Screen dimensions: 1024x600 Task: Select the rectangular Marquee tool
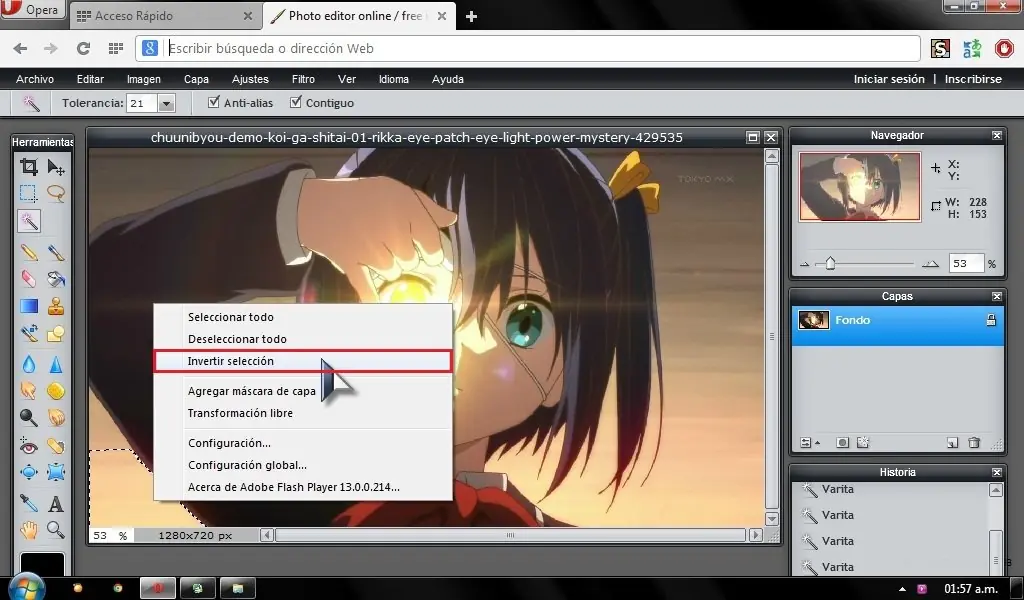(29, 193)
